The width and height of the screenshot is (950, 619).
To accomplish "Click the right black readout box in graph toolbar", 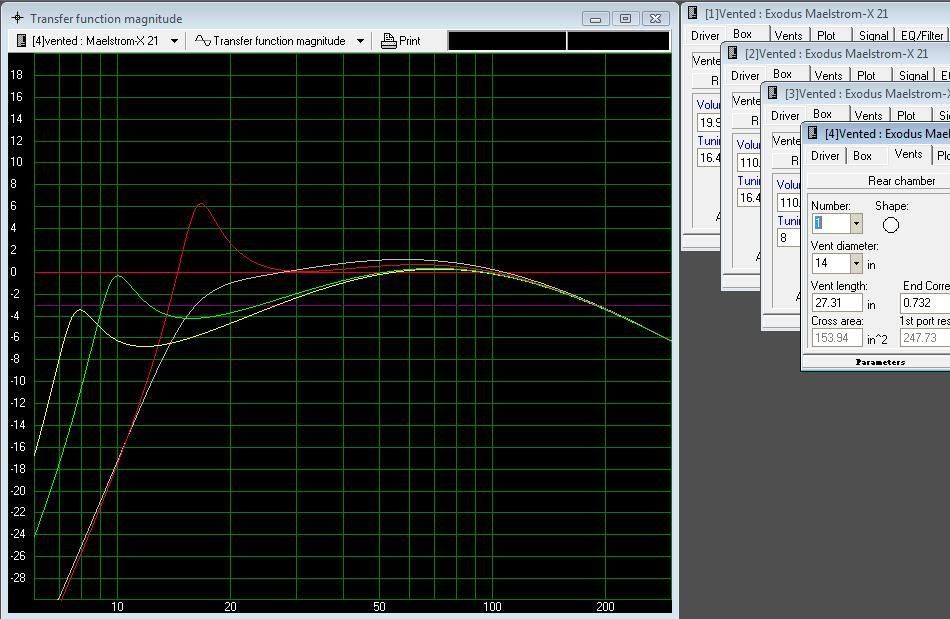I will (618, 41).
